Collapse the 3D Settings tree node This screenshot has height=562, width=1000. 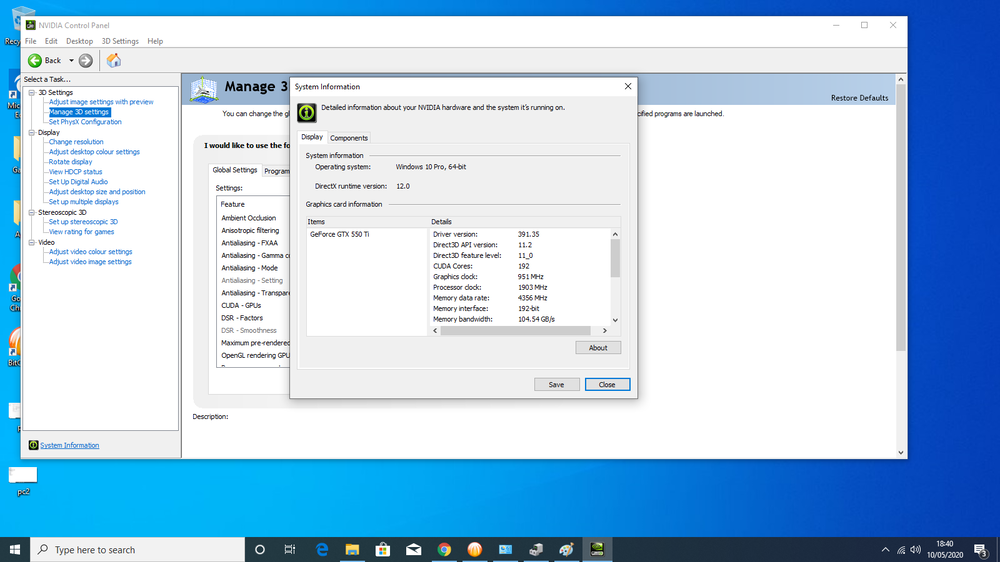31,92
